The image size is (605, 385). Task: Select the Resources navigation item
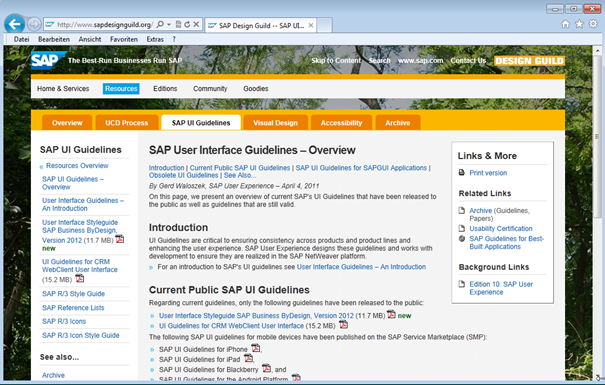pos(121,88)
